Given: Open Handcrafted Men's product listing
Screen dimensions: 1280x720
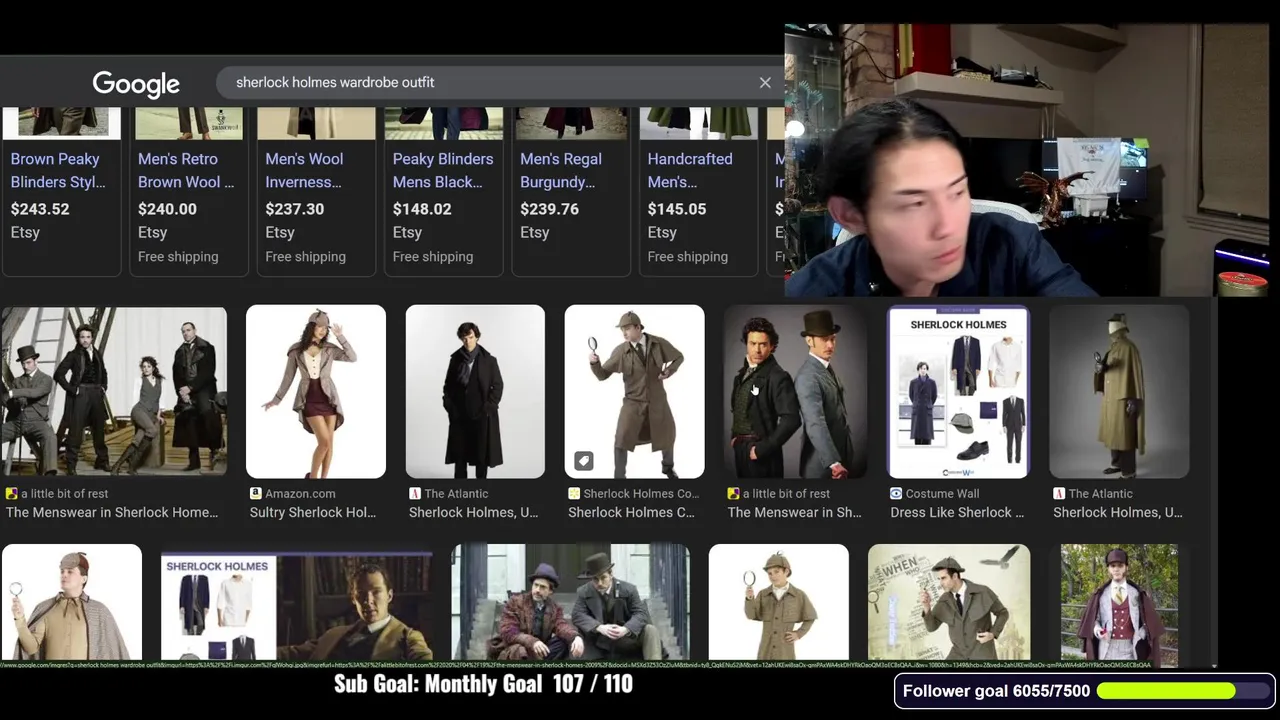Looking at the screenshot, I should 690,170.
